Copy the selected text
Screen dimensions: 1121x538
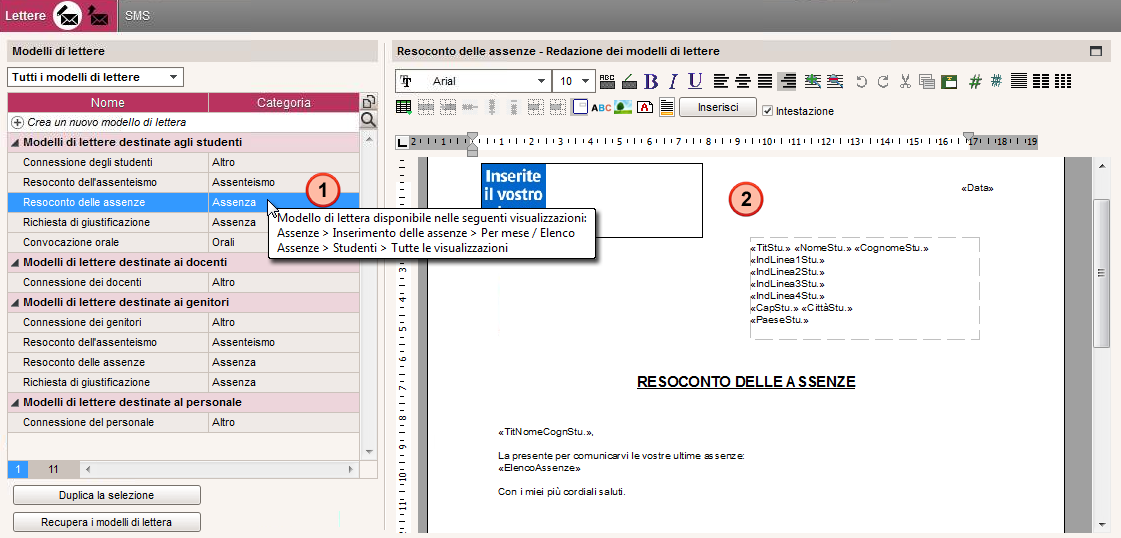[927, 81]
